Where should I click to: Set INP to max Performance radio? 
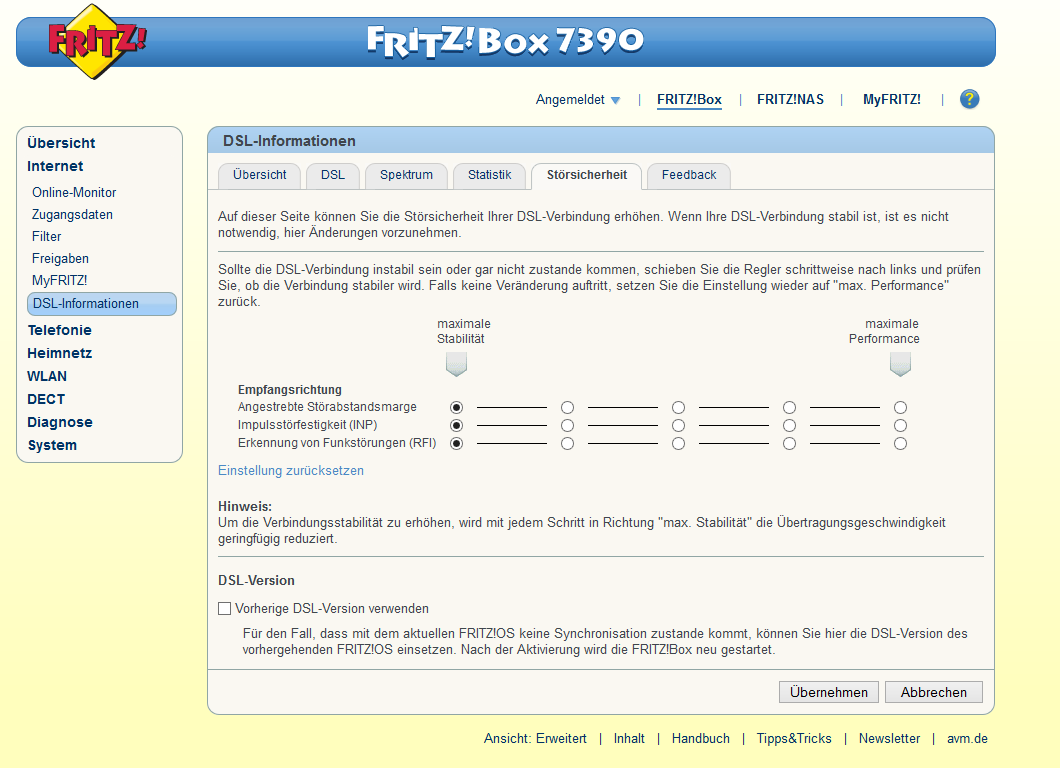point(900,425)
